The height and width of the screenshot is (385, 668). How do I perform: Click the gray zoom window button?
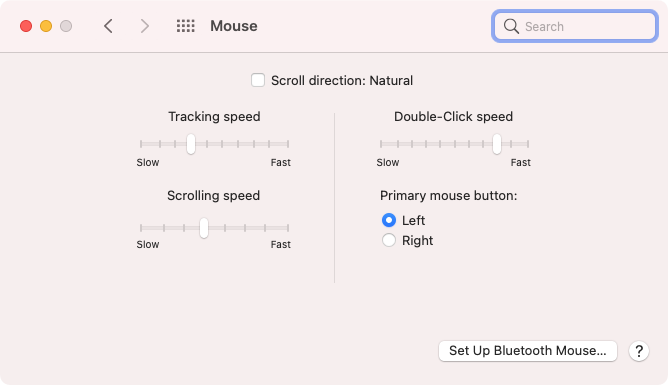coord(66,26)
